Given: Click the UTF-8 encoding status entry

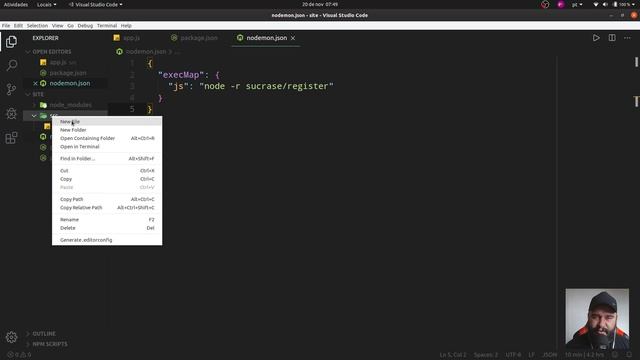Looking at the screenshot, I should 513,355.
